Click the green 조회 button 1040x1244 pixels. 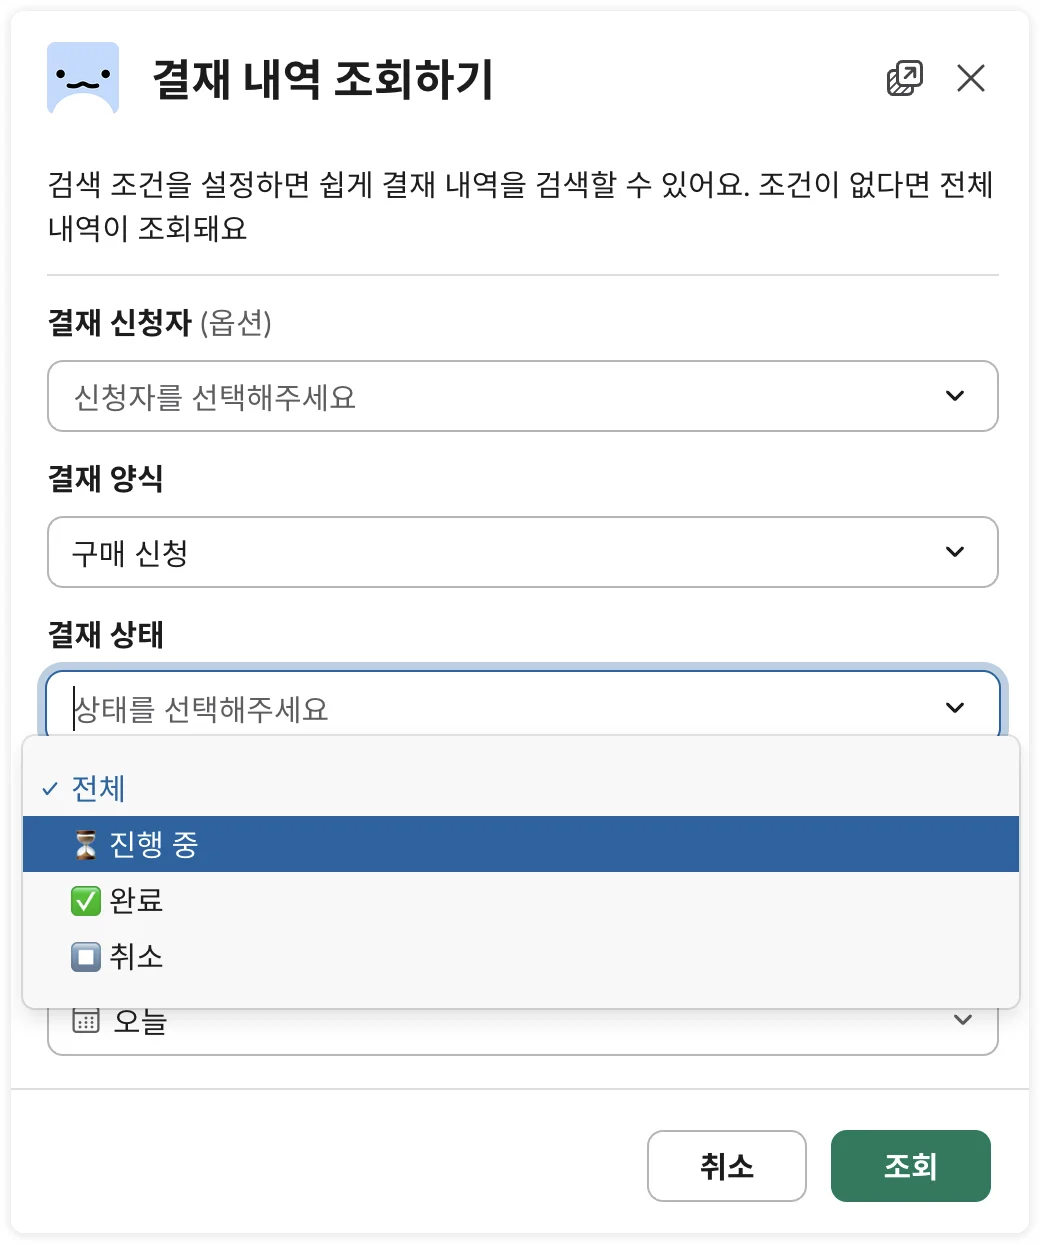[x=910, y=1166]
